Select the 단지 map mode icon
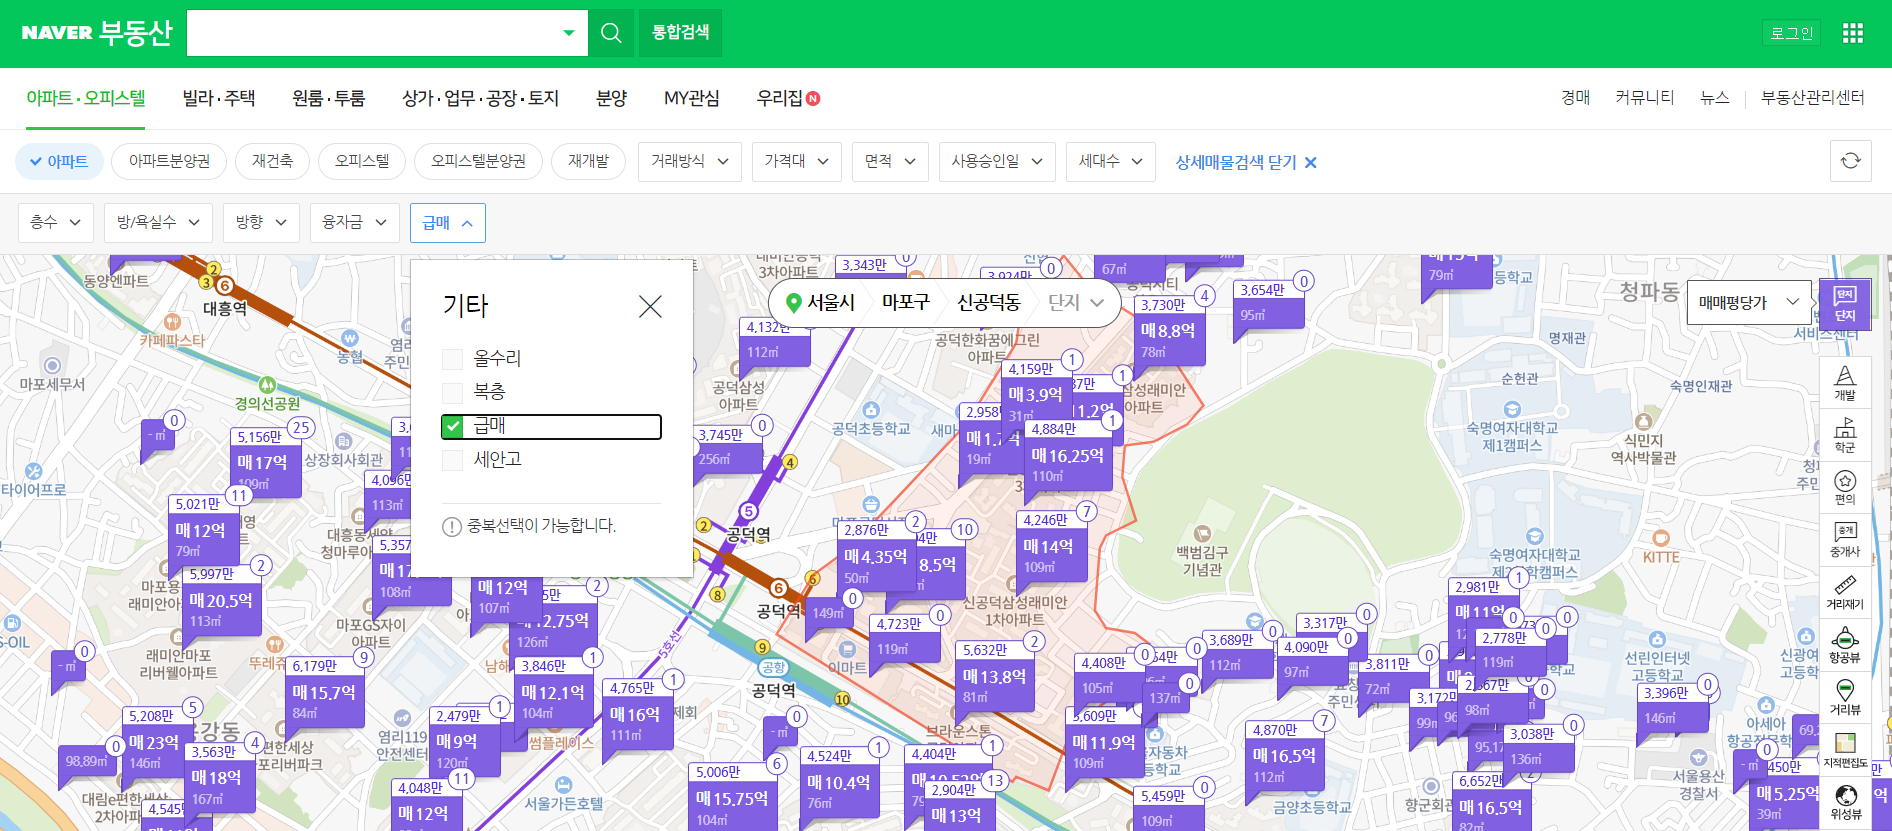This screenshot has width=1892, height=831. pos(1845,304)
